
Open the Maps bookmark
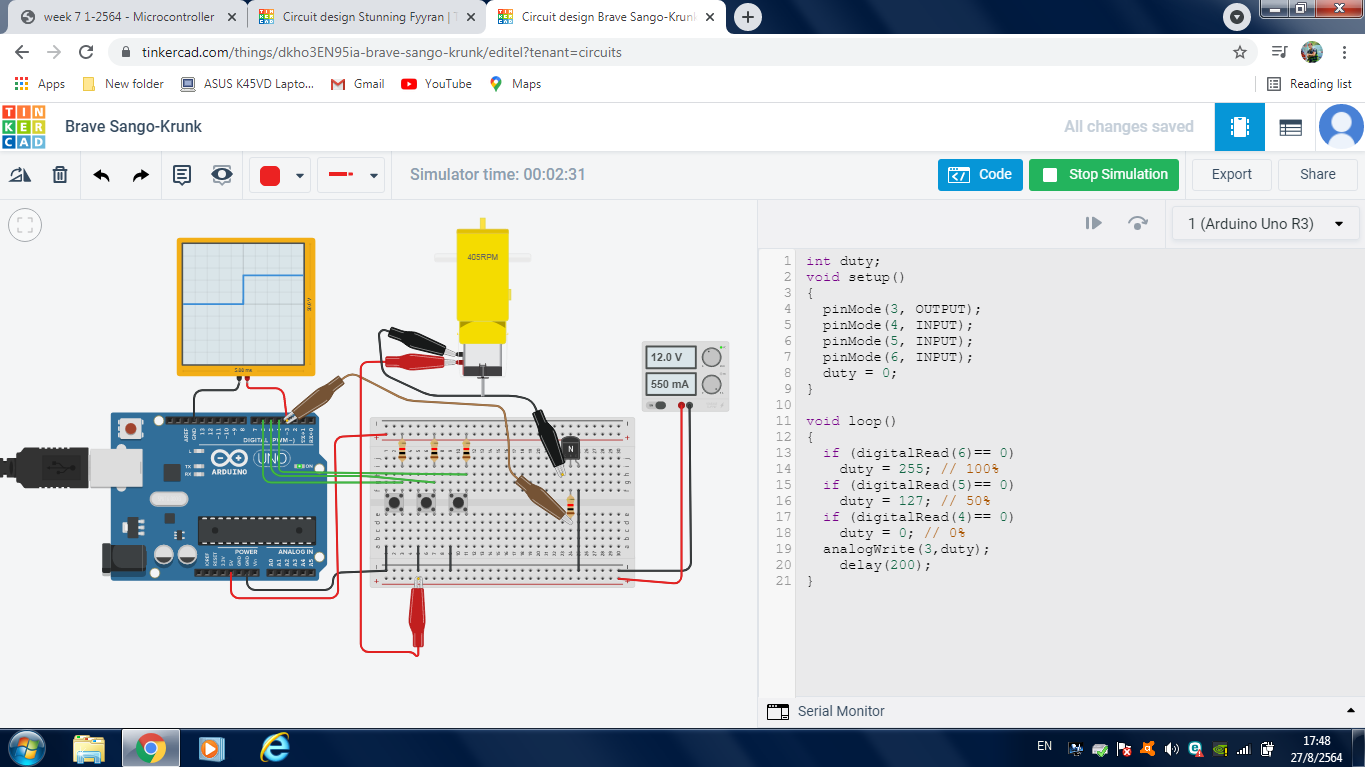tap(515, 84)
